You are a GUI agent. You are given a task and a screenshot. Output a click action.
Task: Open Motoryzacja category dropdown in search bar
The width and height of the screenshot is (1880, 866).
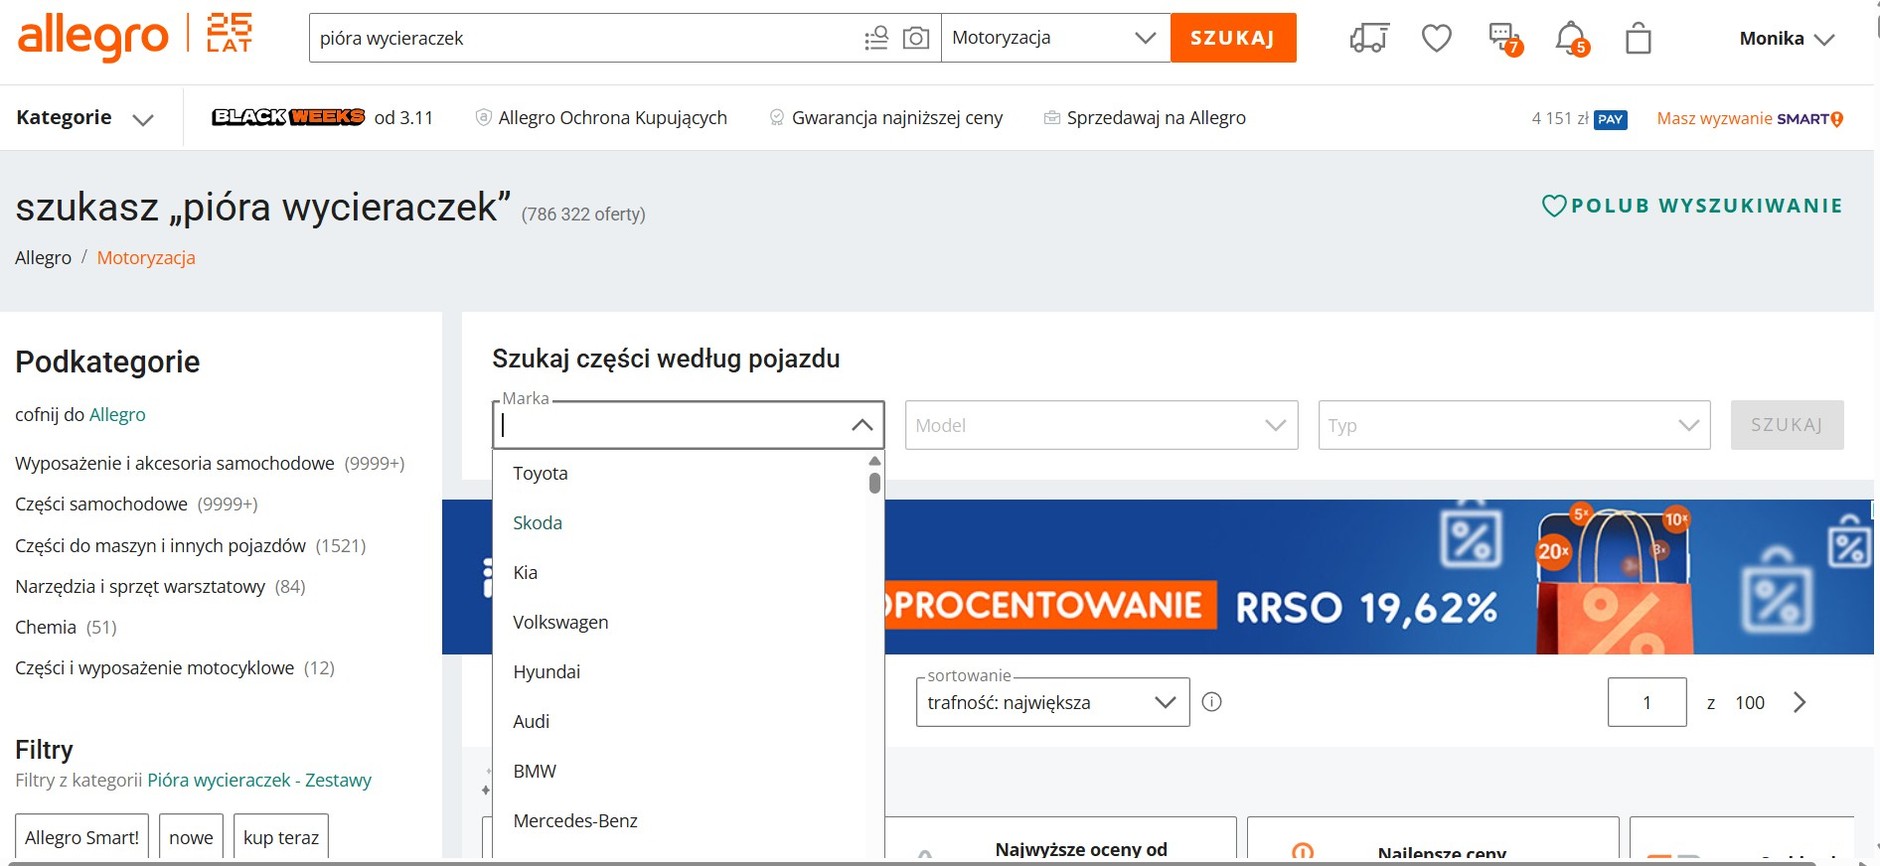point(1055,38)
